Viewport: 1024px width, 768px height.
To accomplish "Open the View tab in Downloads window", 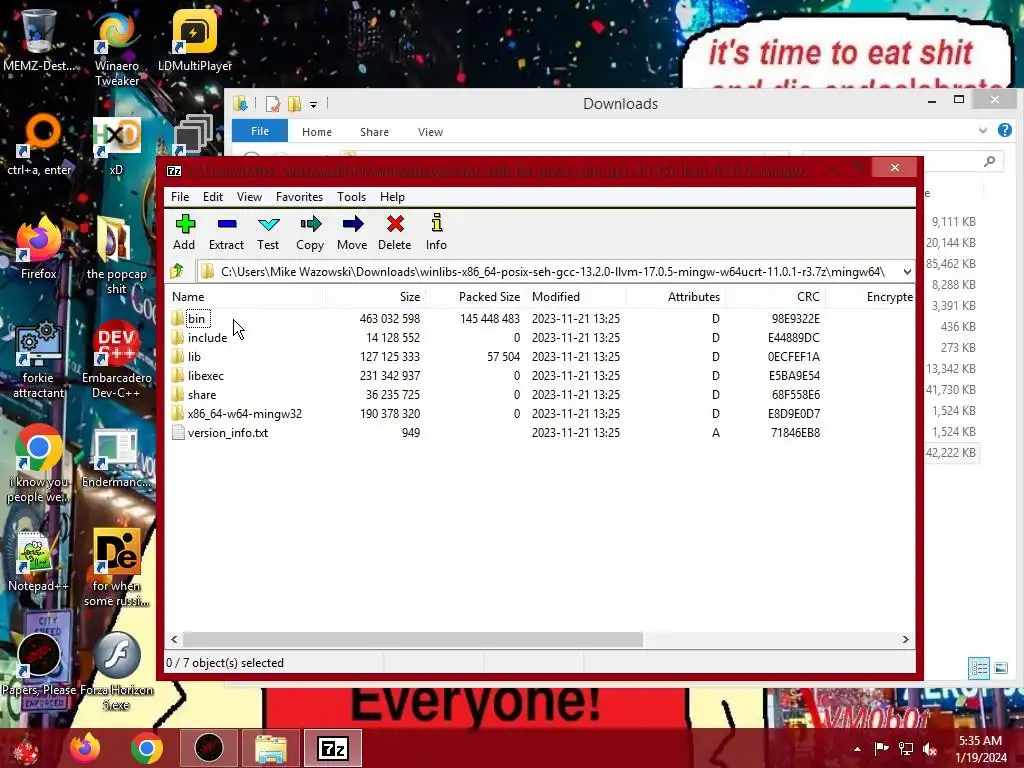I will pos(430,132).
